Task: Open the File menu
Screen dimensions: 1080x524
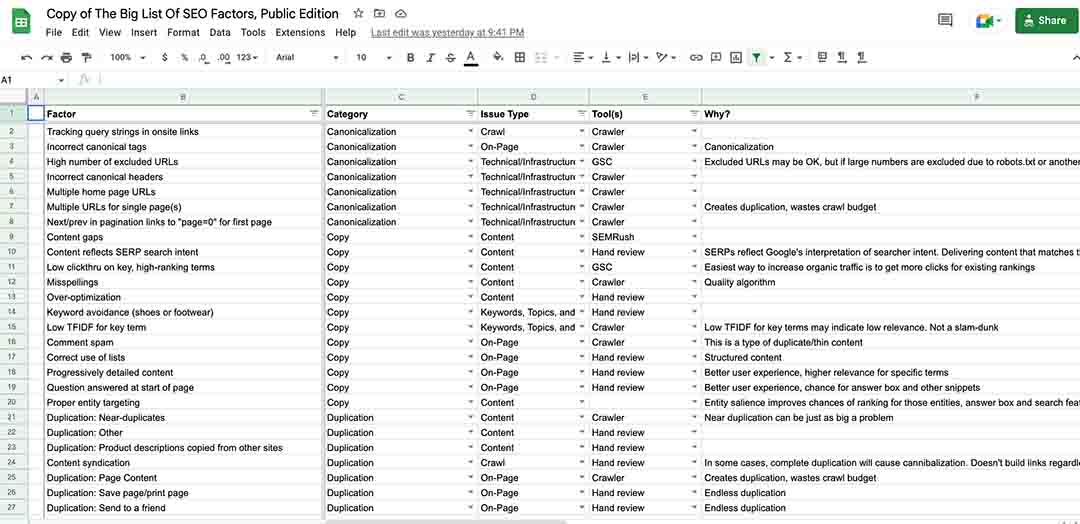Action: tap(54, 32)
